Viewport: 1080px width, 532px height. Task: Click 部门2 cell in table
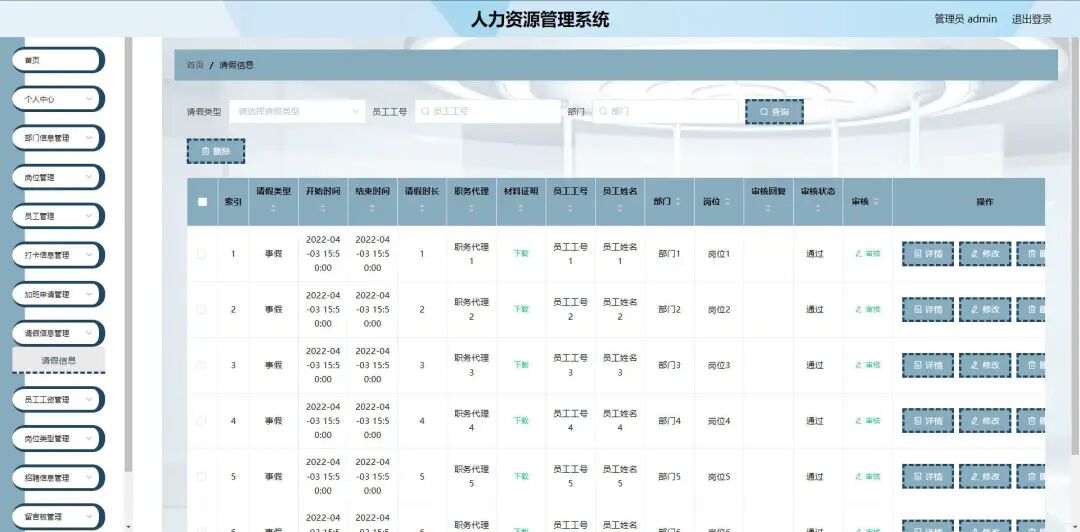[x=669, y=309]
